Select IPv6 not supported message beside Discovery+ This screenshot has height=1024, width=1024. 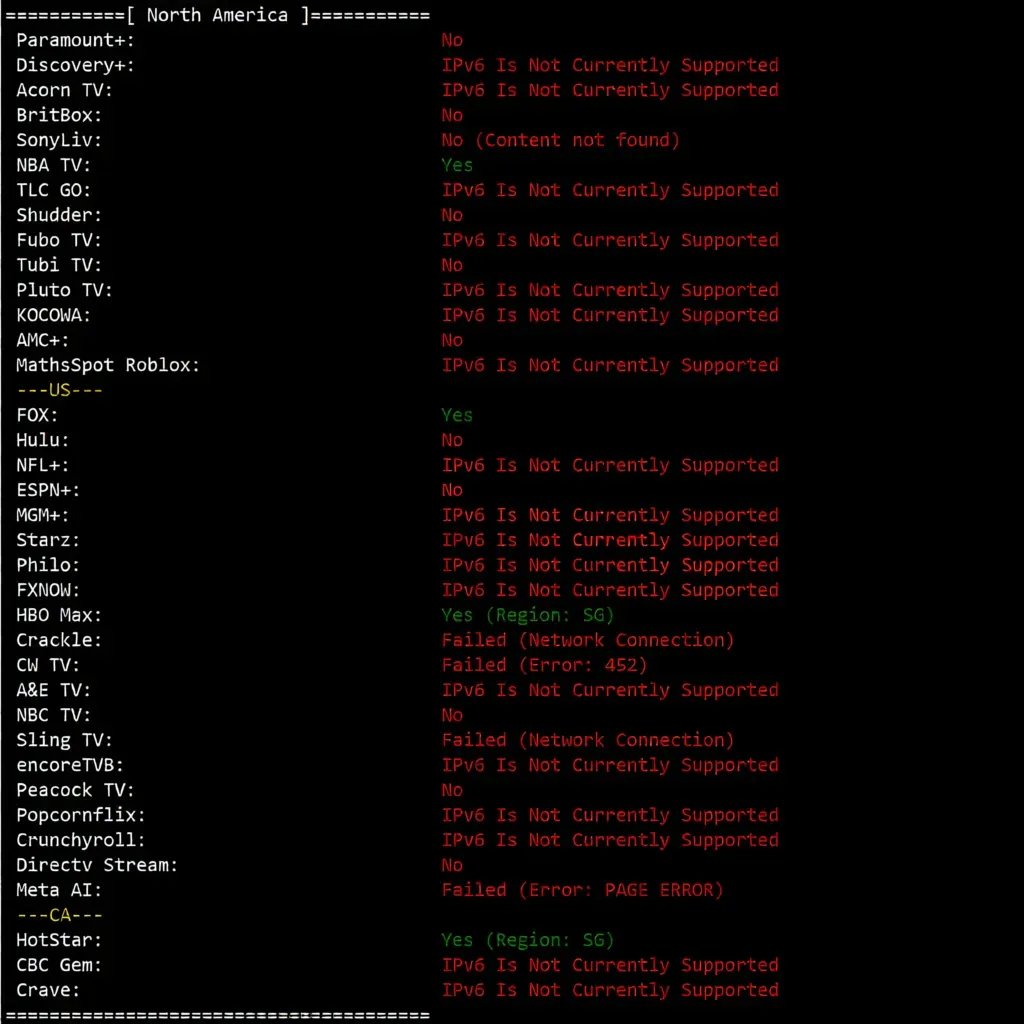610,65
